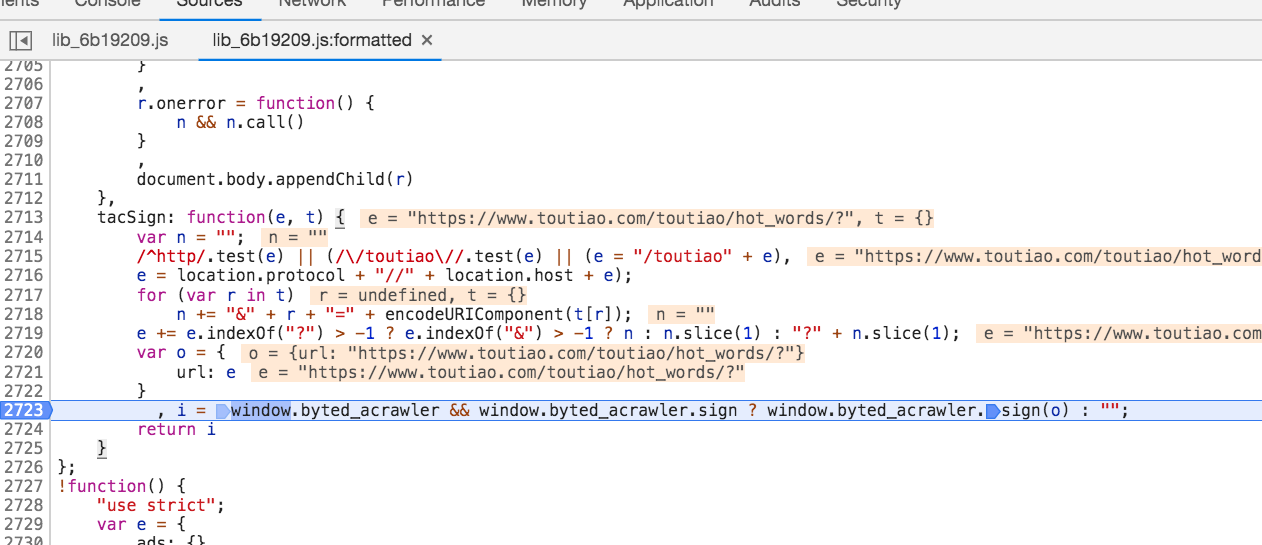
Task: Click inline value r = undefined, t = {}
Action: click(x=418, y=295)
